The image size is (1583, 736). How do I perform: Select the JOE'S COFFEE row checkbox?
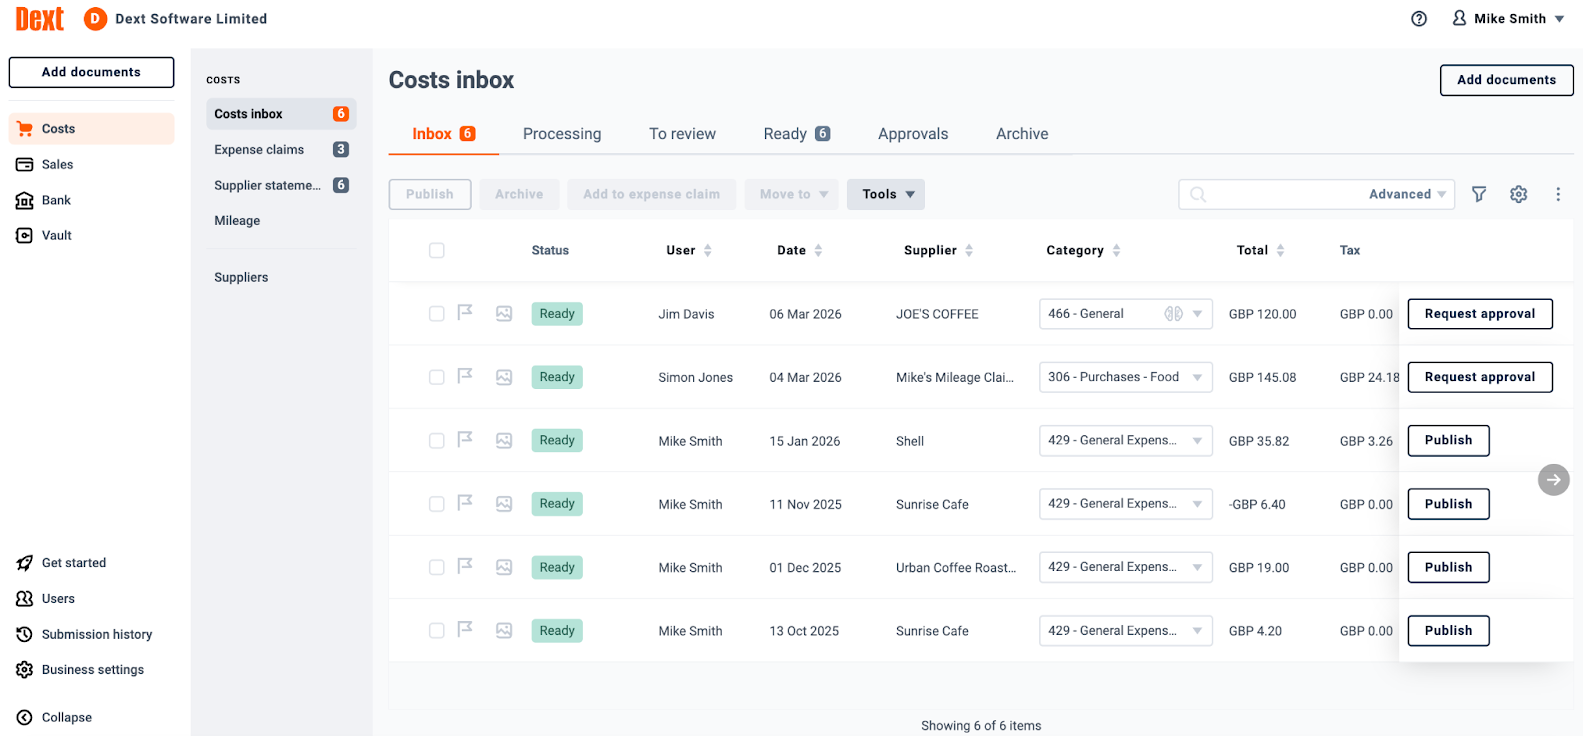coord(437,314)
